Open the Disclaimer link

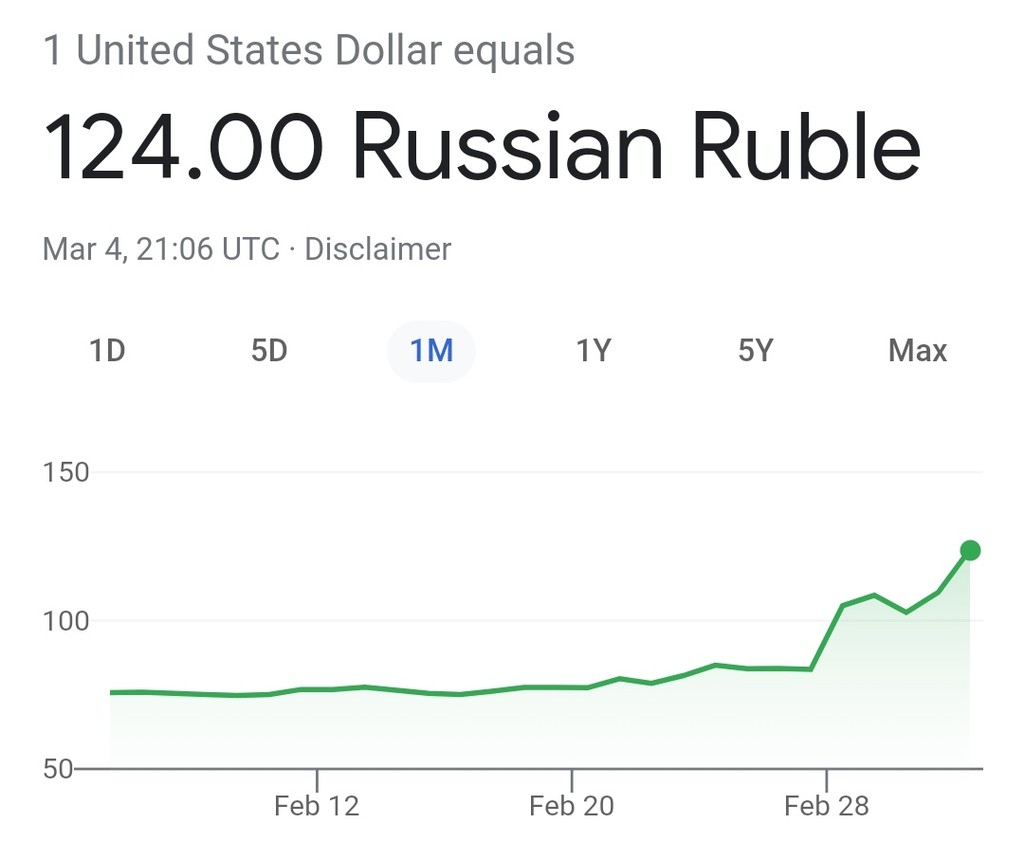(x=377, y=249)
